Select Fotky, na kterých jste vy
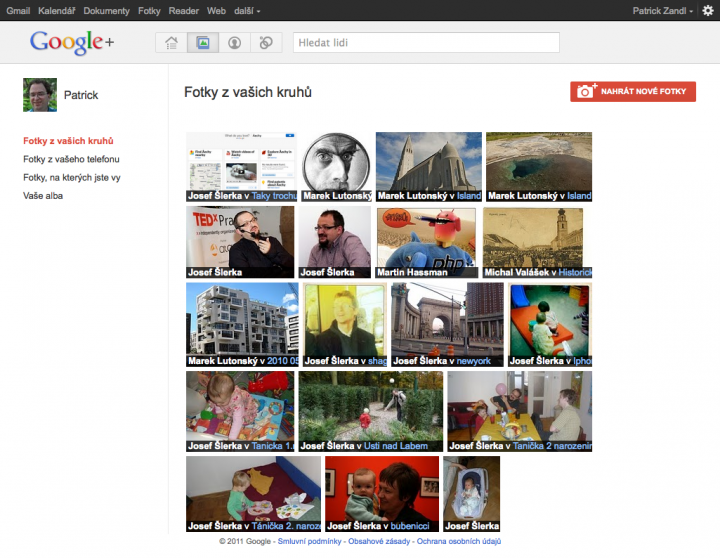This screenshot has width=720, height=558. pyautogui.click(x=72, y=178)
